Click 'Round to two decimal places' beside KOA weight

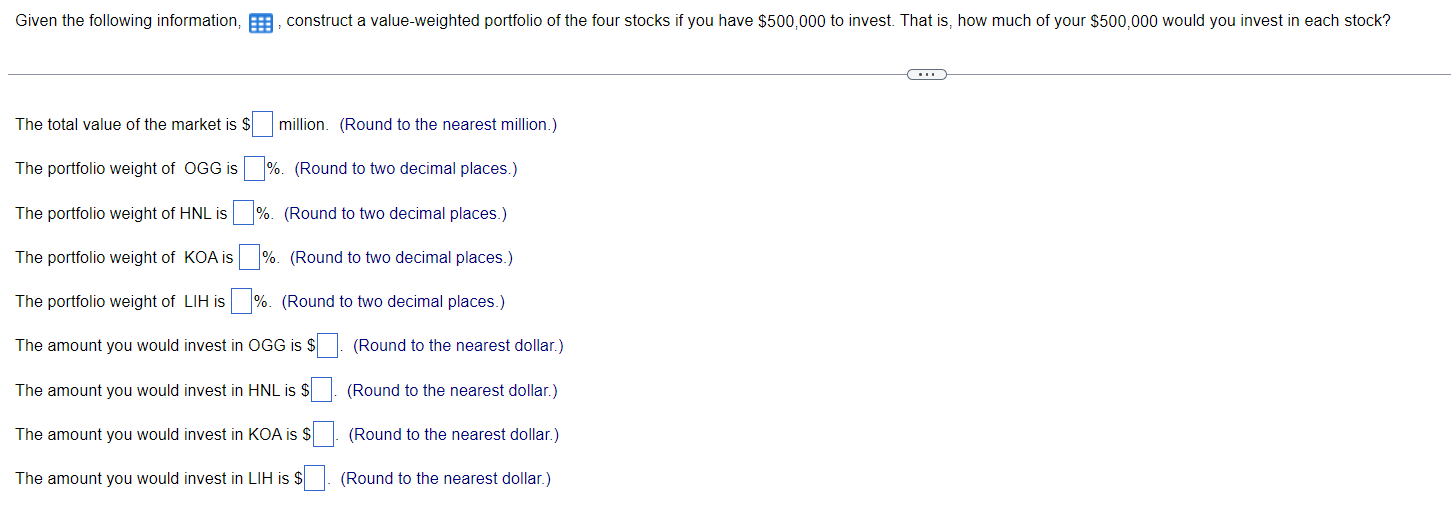click(402, 257)
